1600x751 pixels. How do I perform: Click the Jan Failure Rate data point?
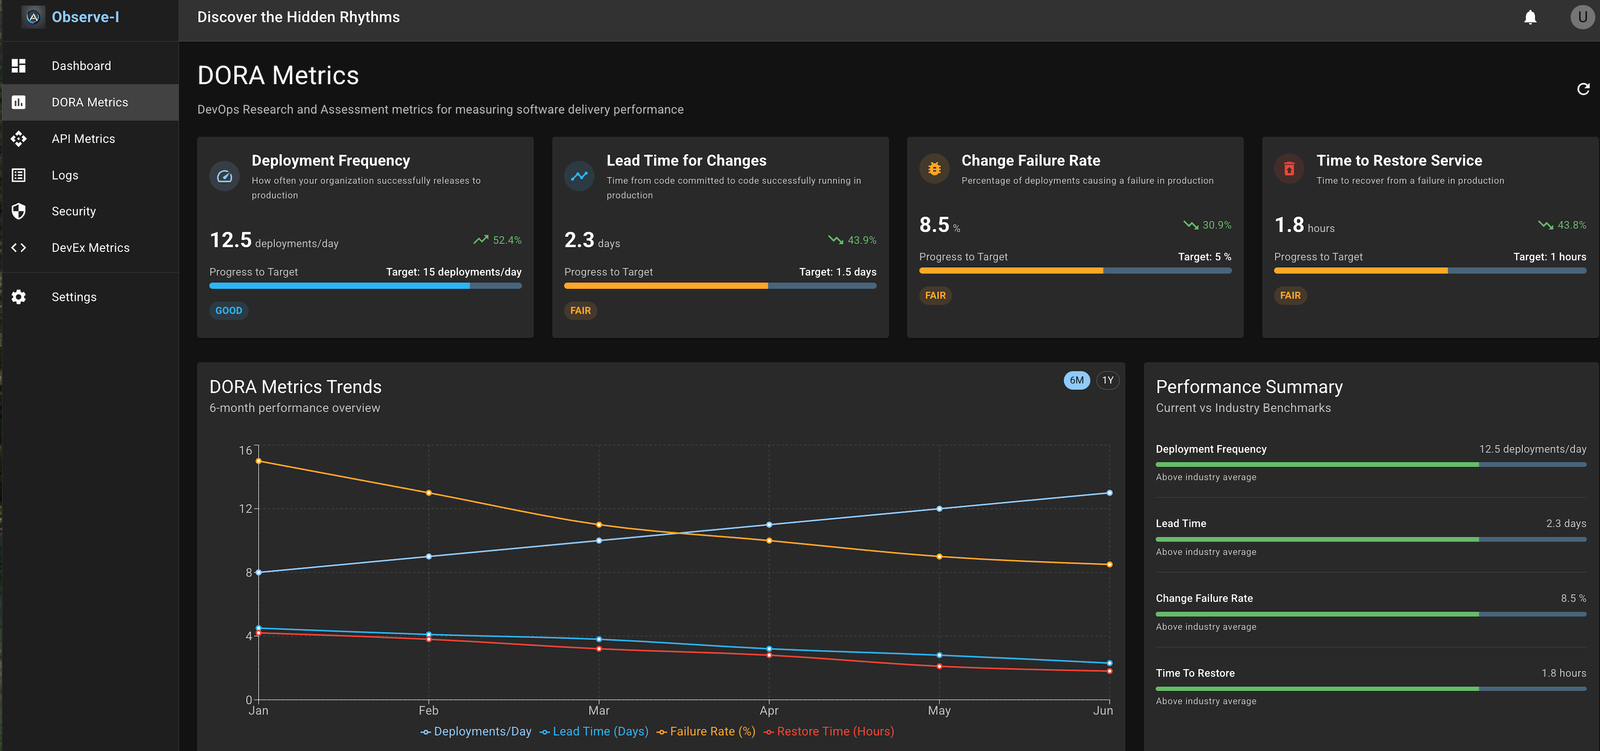pyautogui.click(x=259, y=461)
